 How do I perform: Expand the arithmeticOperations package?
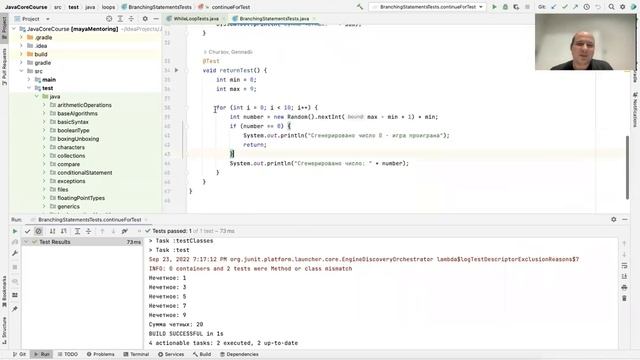tap(44, 105)
